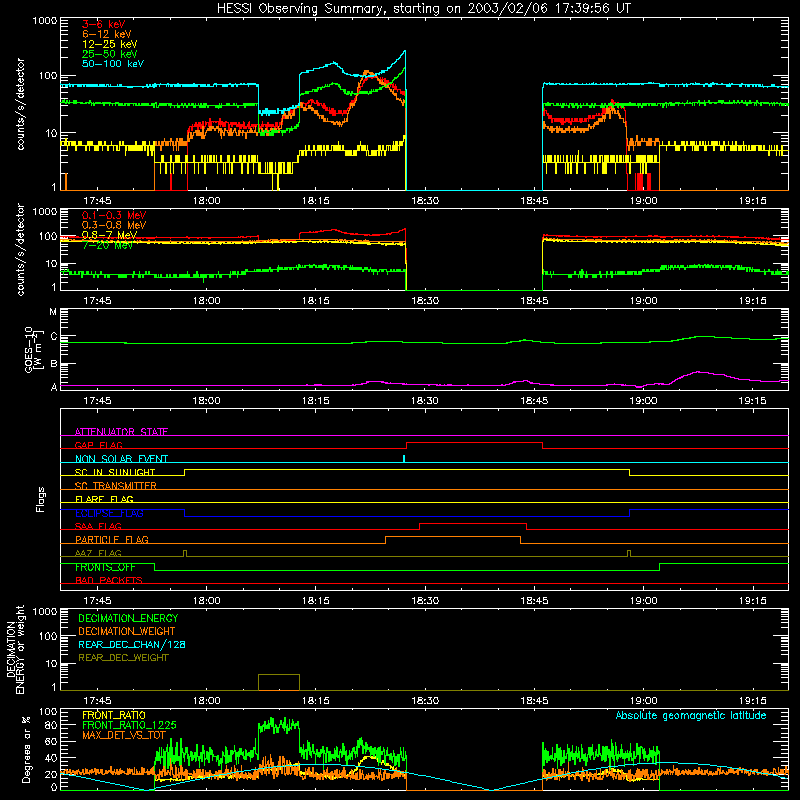Select the GAP_FLAG label
Image resolution: width=800 pixels, height=800 pixels.
point(98,445)
